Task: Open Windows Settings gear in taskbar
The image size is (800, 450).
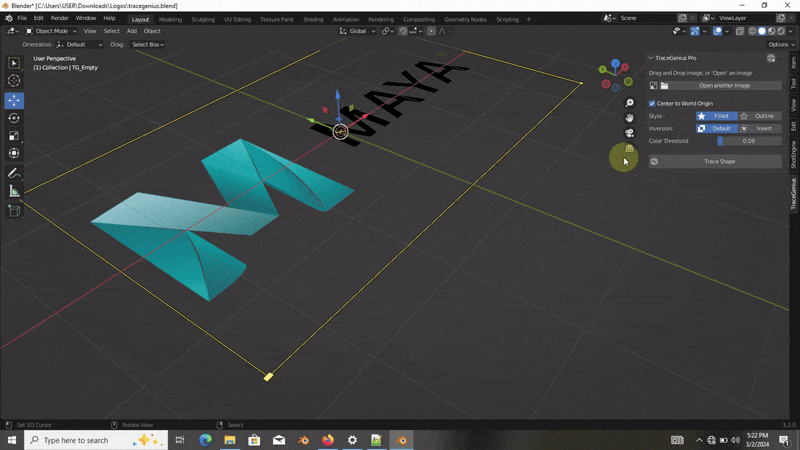Action: click(x=352, y=440)
